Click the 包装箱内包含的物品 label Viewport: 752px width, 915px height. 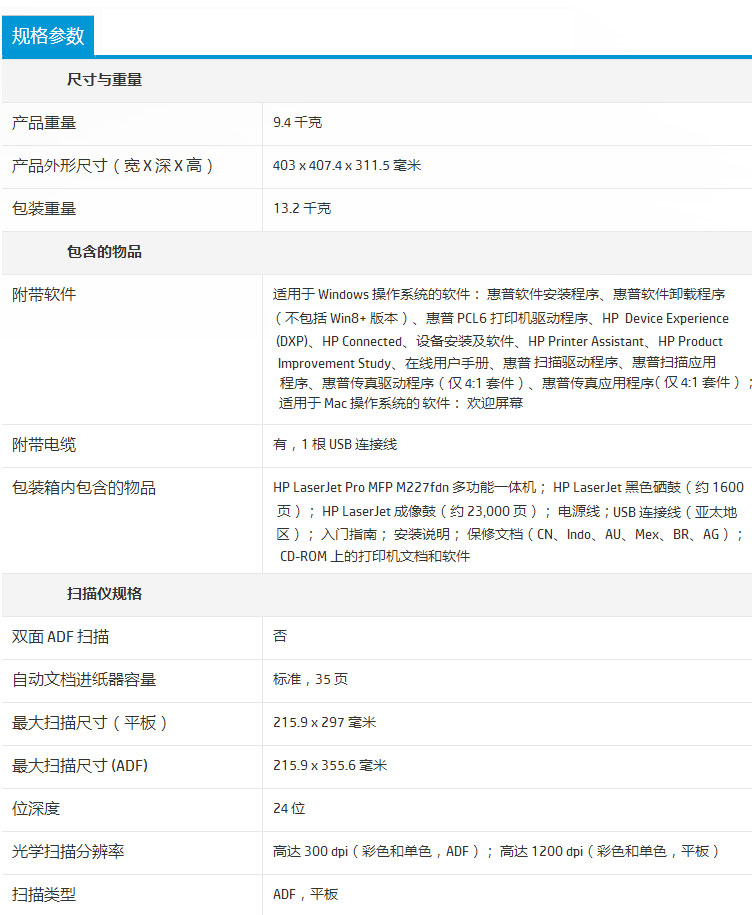[84, 488]
